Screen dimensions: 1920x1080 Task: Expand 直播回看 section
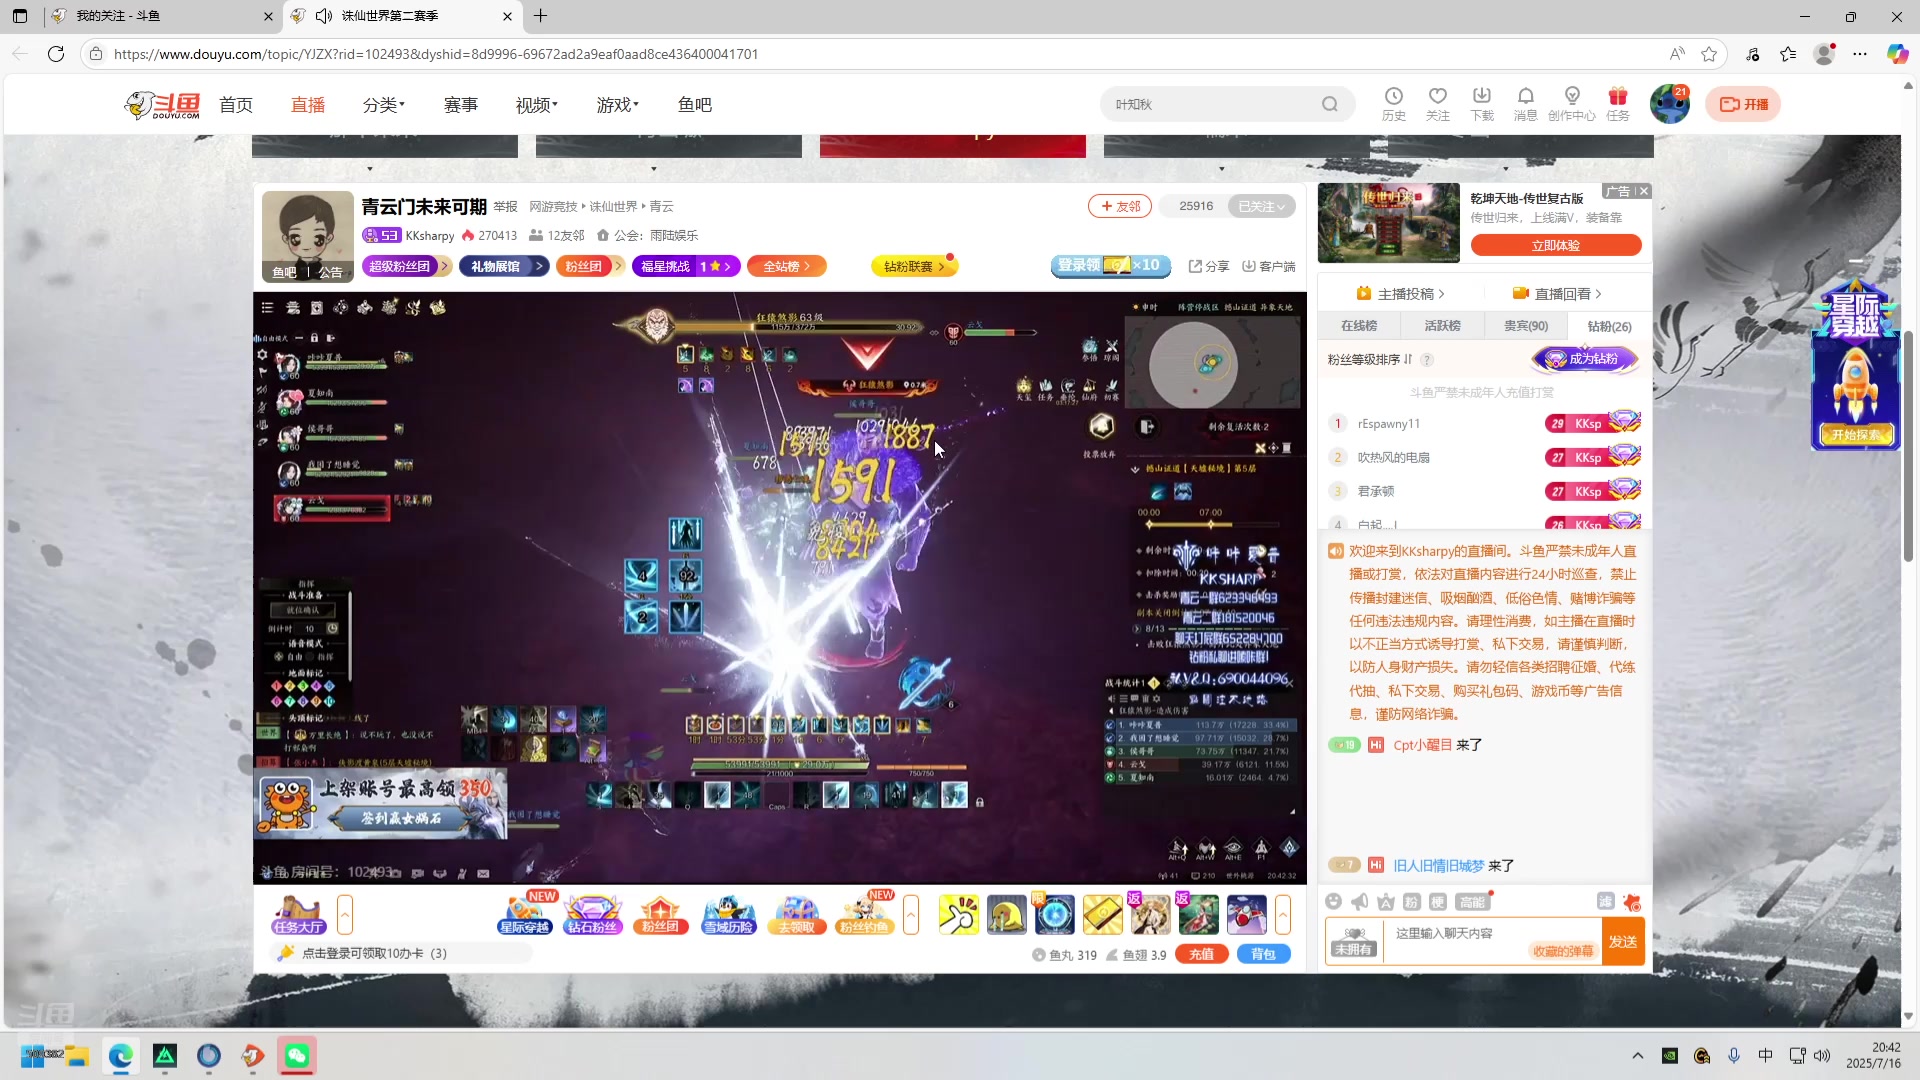click(1557, 293)
